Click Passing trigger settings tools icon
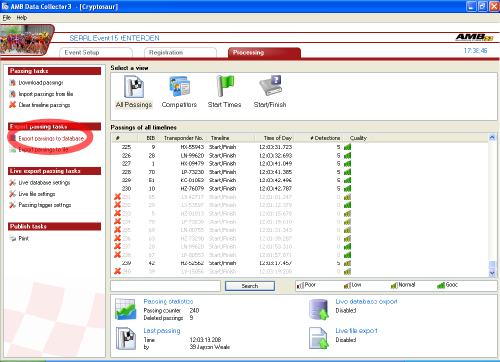 pos(13,205)
